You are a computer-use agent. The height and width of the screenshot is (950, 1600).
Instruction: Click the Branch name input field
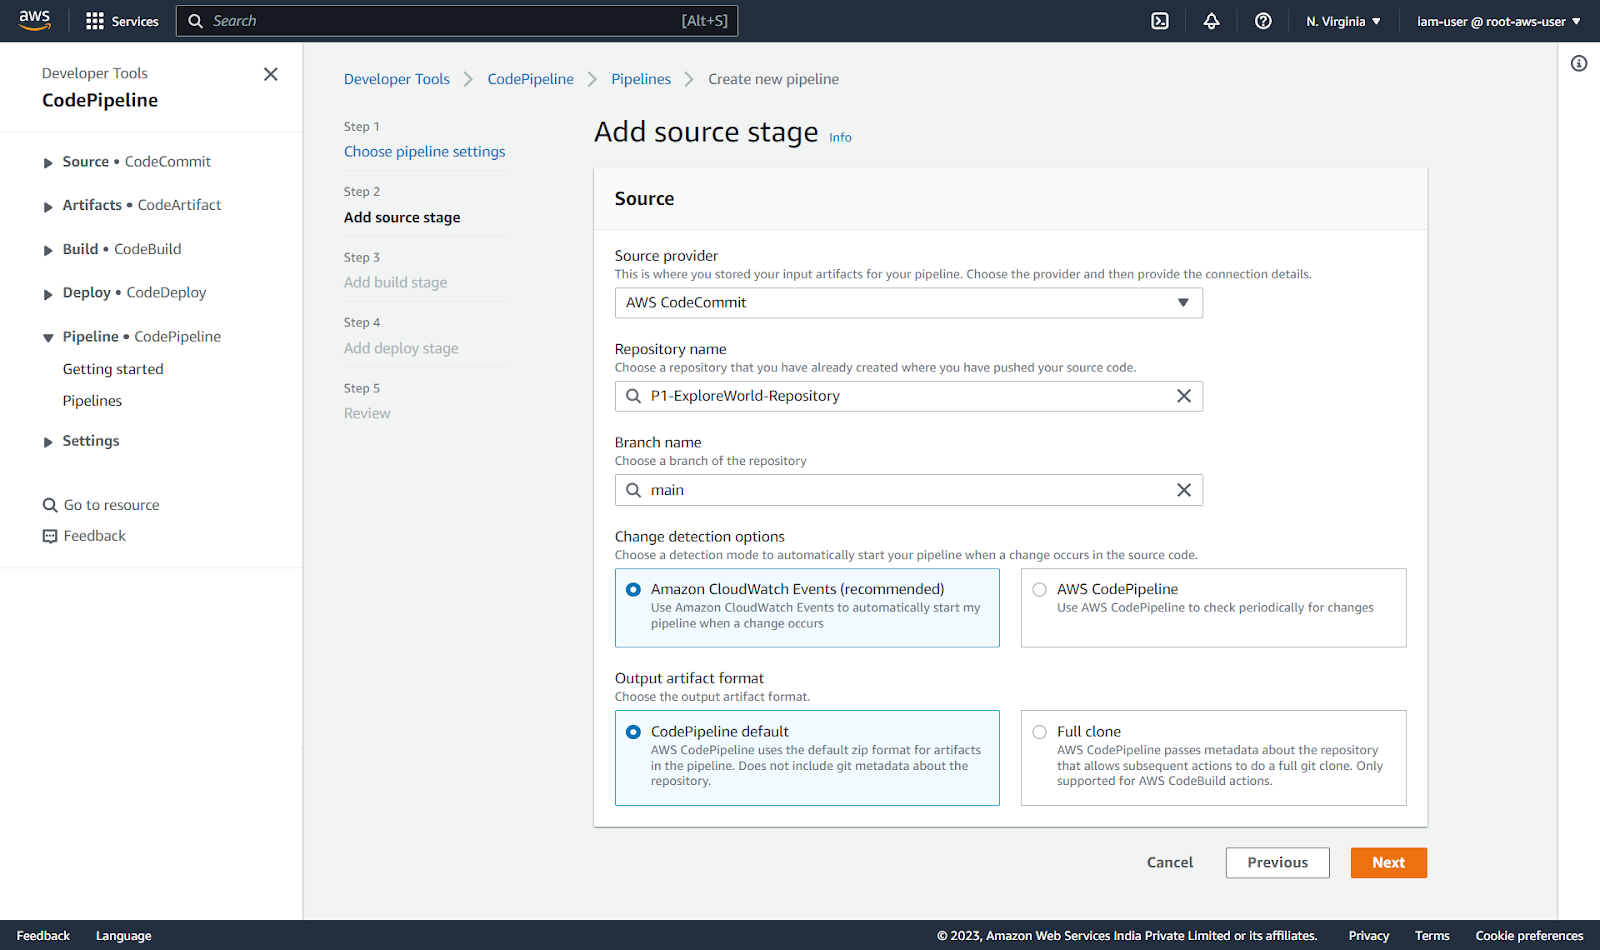pyautogui.click(x=908, y=490)
